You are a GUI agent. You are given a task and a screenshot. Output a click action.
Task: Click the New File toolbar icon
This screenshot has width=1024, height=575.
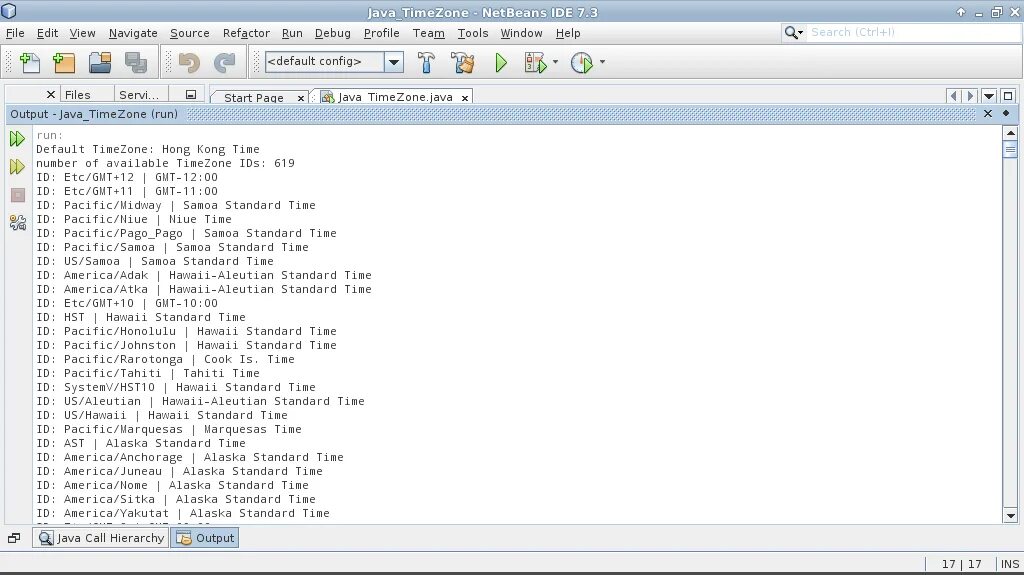tap(30, 63)
